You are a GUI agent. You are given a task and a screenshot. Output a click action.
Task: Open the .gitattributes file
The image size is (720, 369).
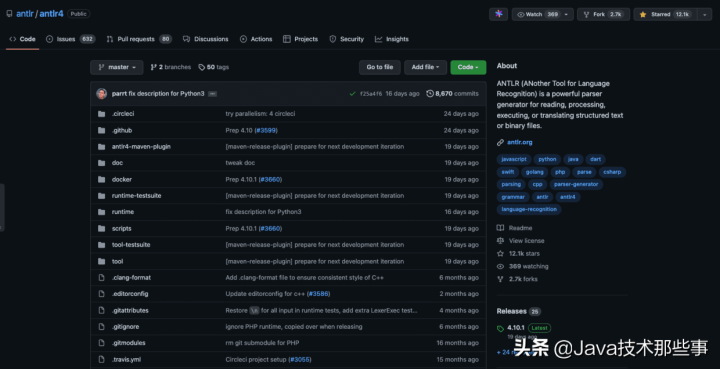tap(130, 310)
